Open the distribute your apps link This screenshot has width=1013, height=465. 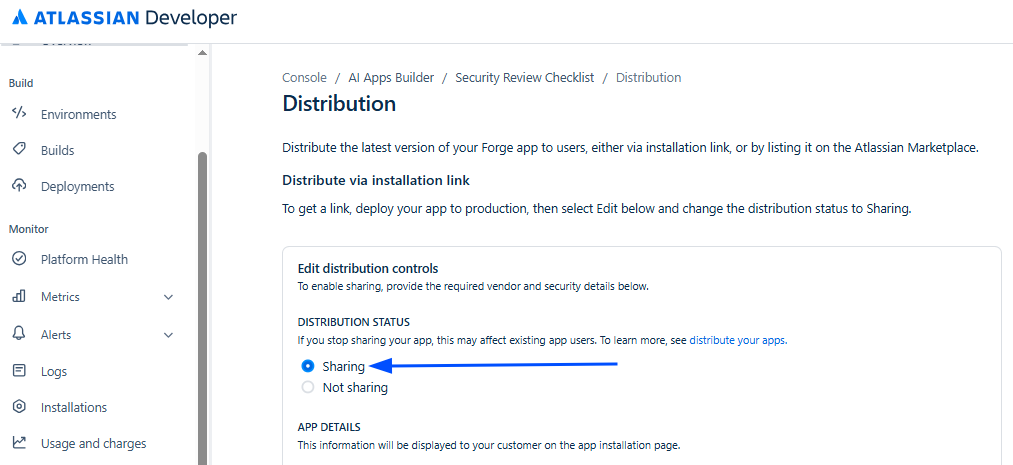click(737, 340)
